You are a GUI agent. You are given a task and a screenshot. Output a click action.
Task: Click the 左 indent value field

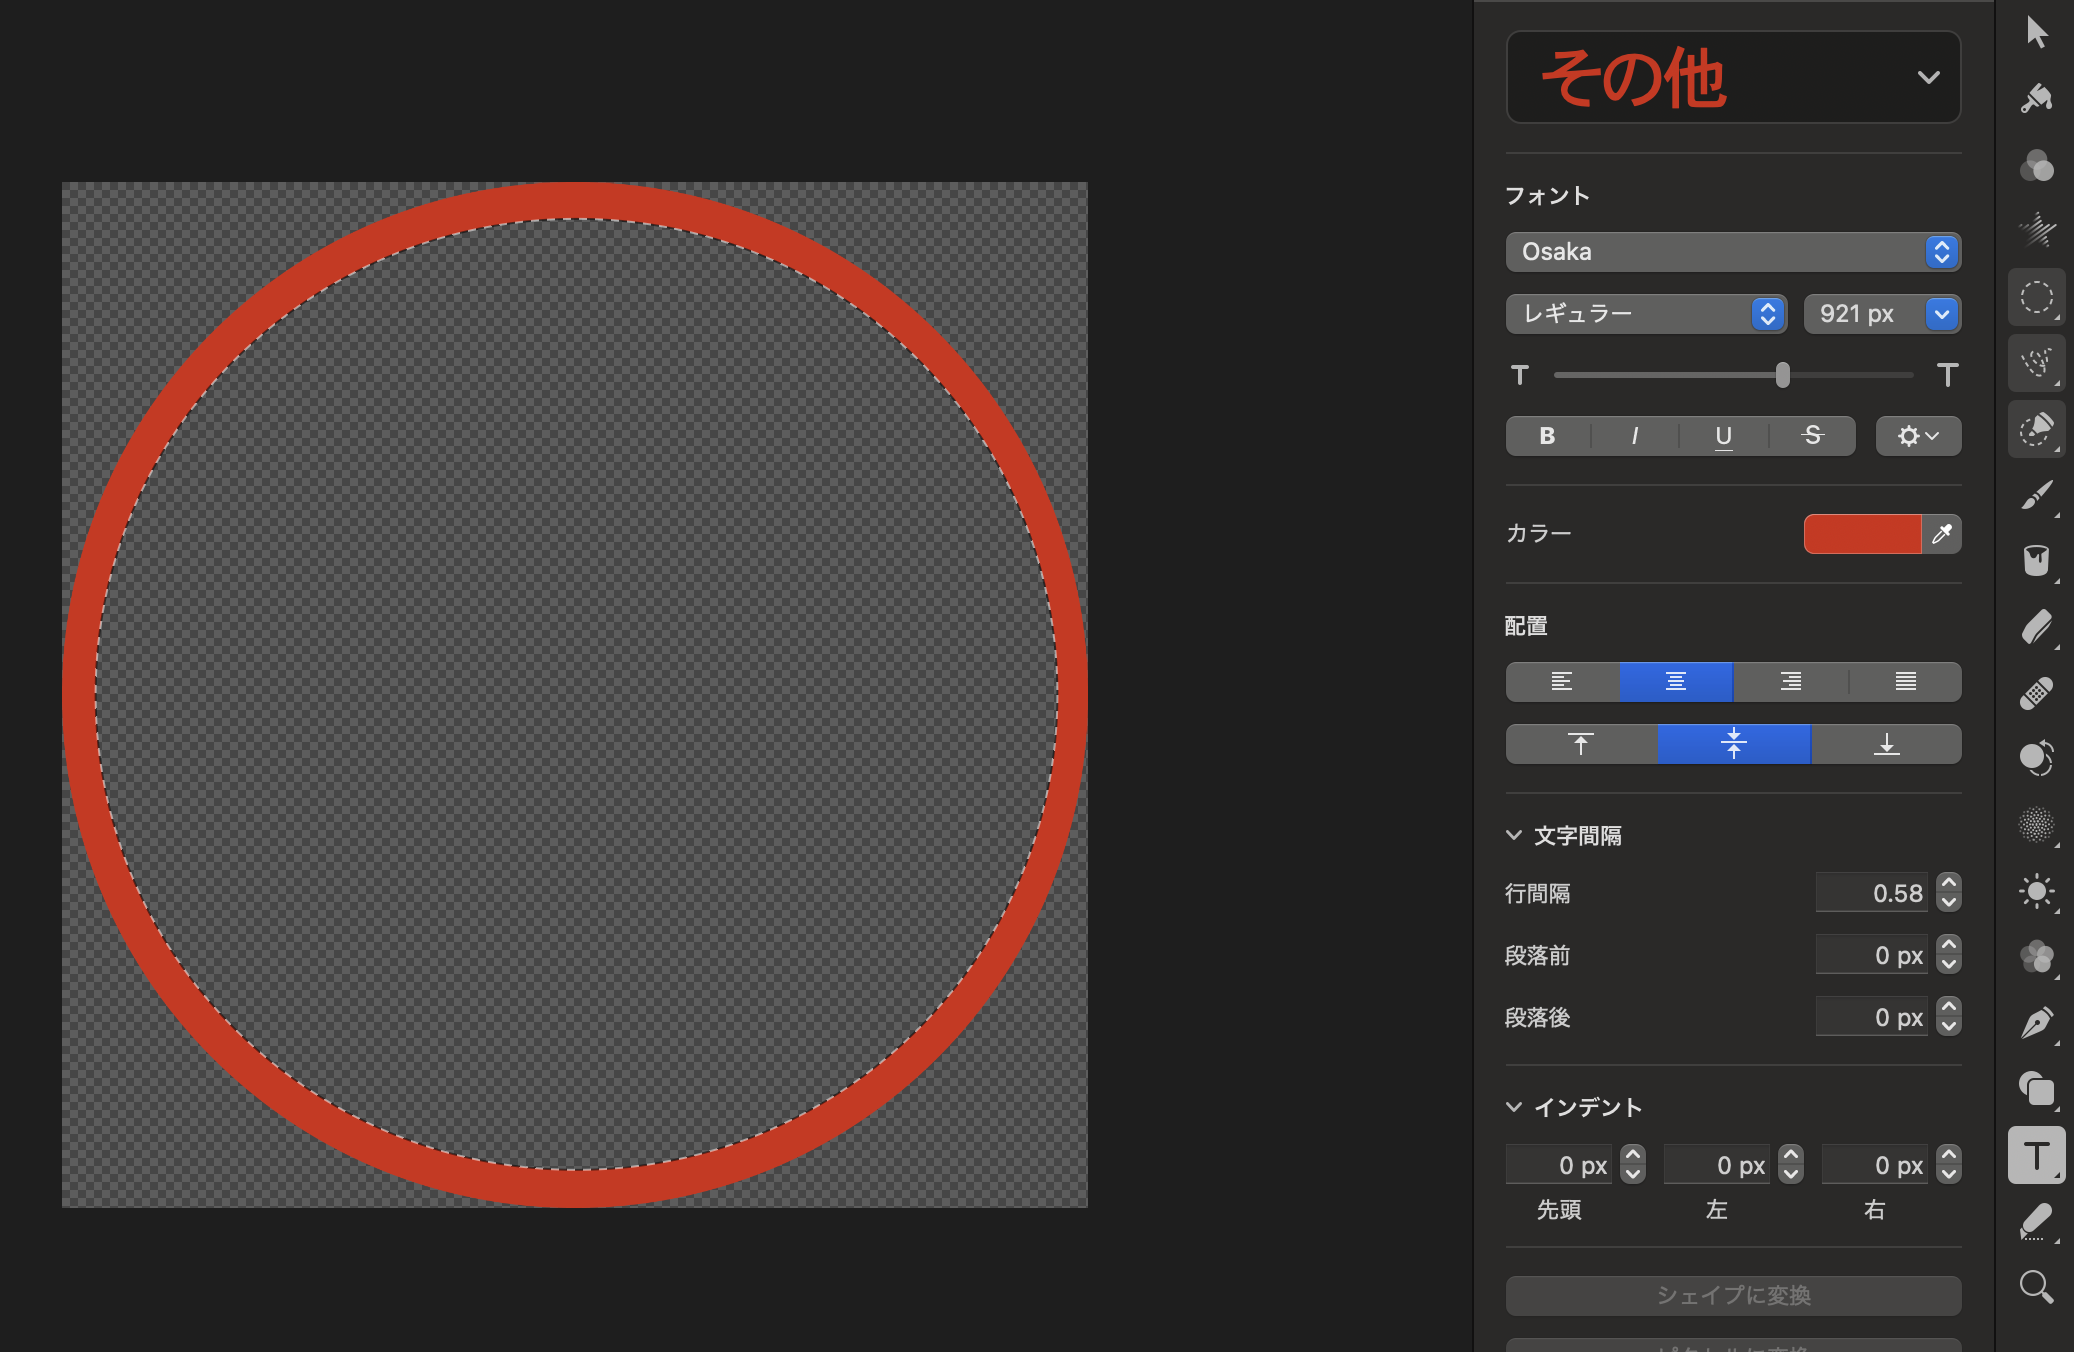(1717, 1165)
